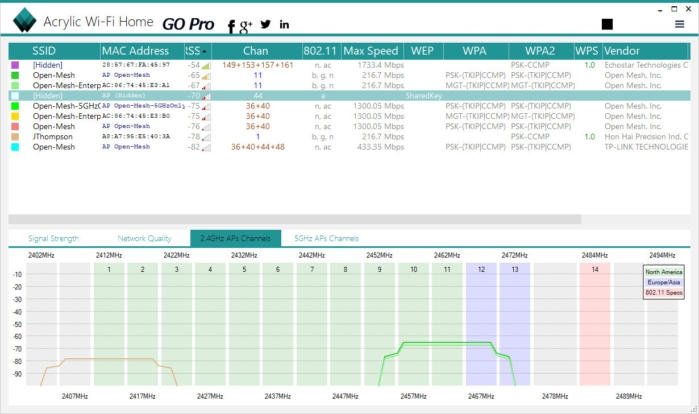Click the WEP column header
This screenshot has width=699, height=414.
[x=422, y=51]
